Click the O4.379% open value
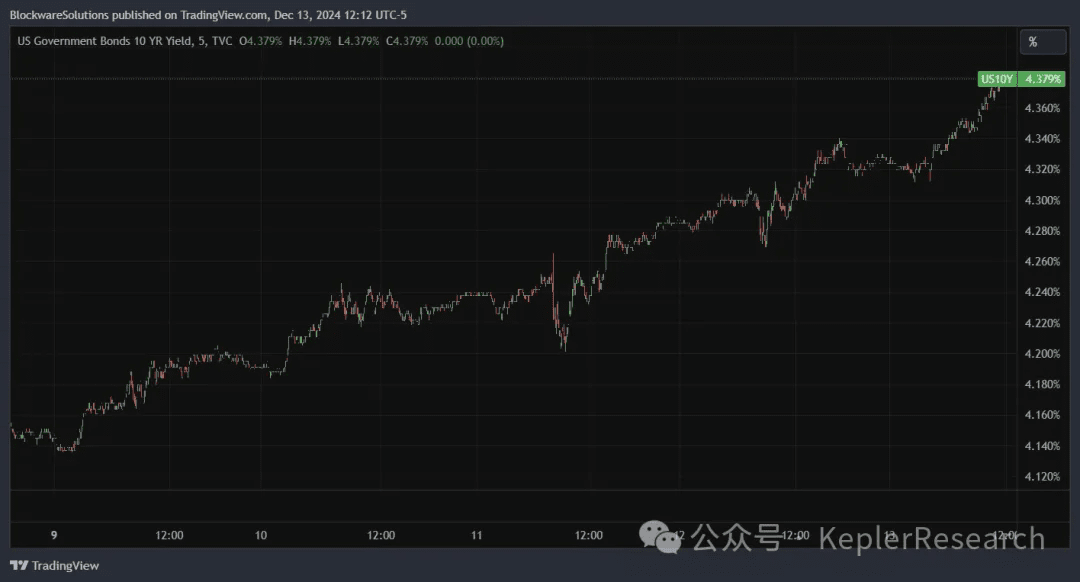Image resolution: width=1080 pixels, height=582 pixels. tap(260, 41)
